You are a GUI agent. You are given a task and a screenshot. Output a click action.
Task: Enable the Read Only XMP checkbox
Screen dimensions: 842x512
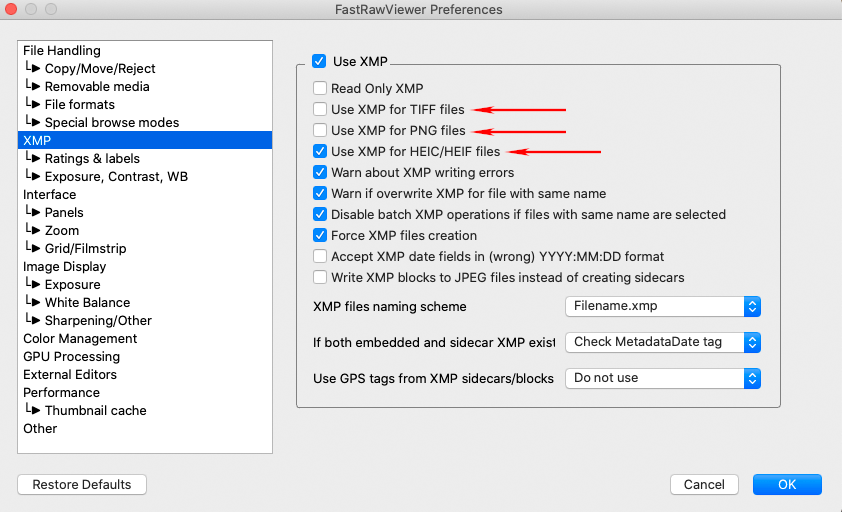(x=320, y=89)
